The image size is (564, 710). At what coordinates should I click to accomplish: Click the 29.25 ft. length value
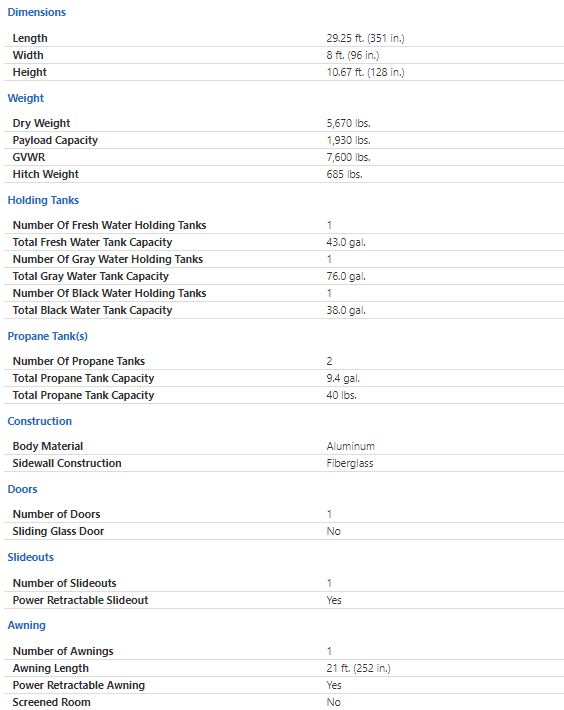click(365, 38)
